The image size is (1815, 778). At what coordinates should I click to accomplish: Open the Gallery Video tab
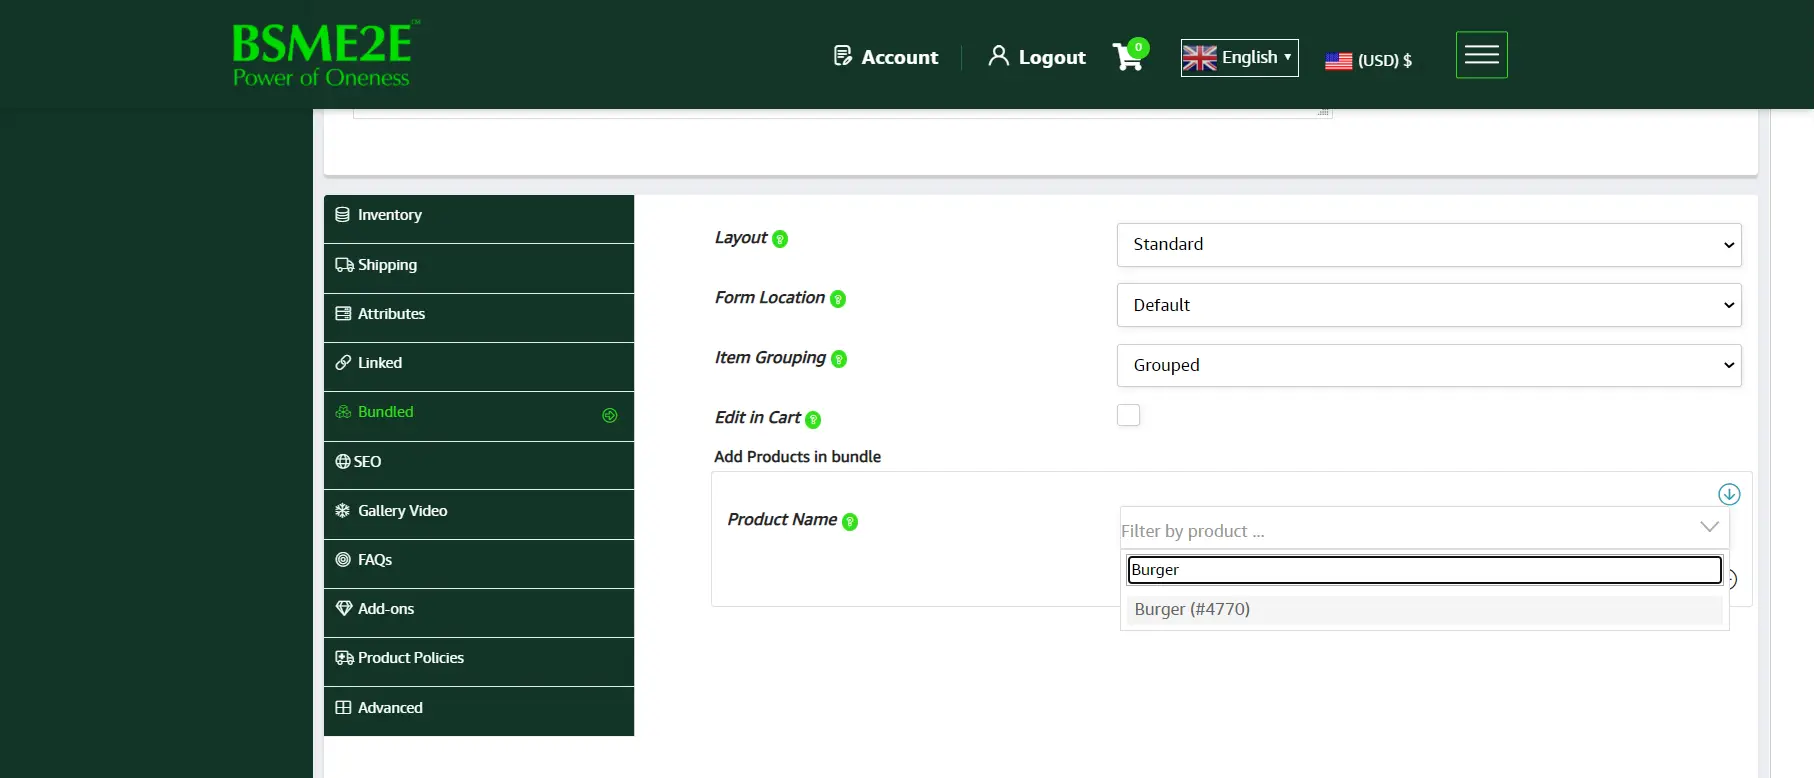(479, 514)
